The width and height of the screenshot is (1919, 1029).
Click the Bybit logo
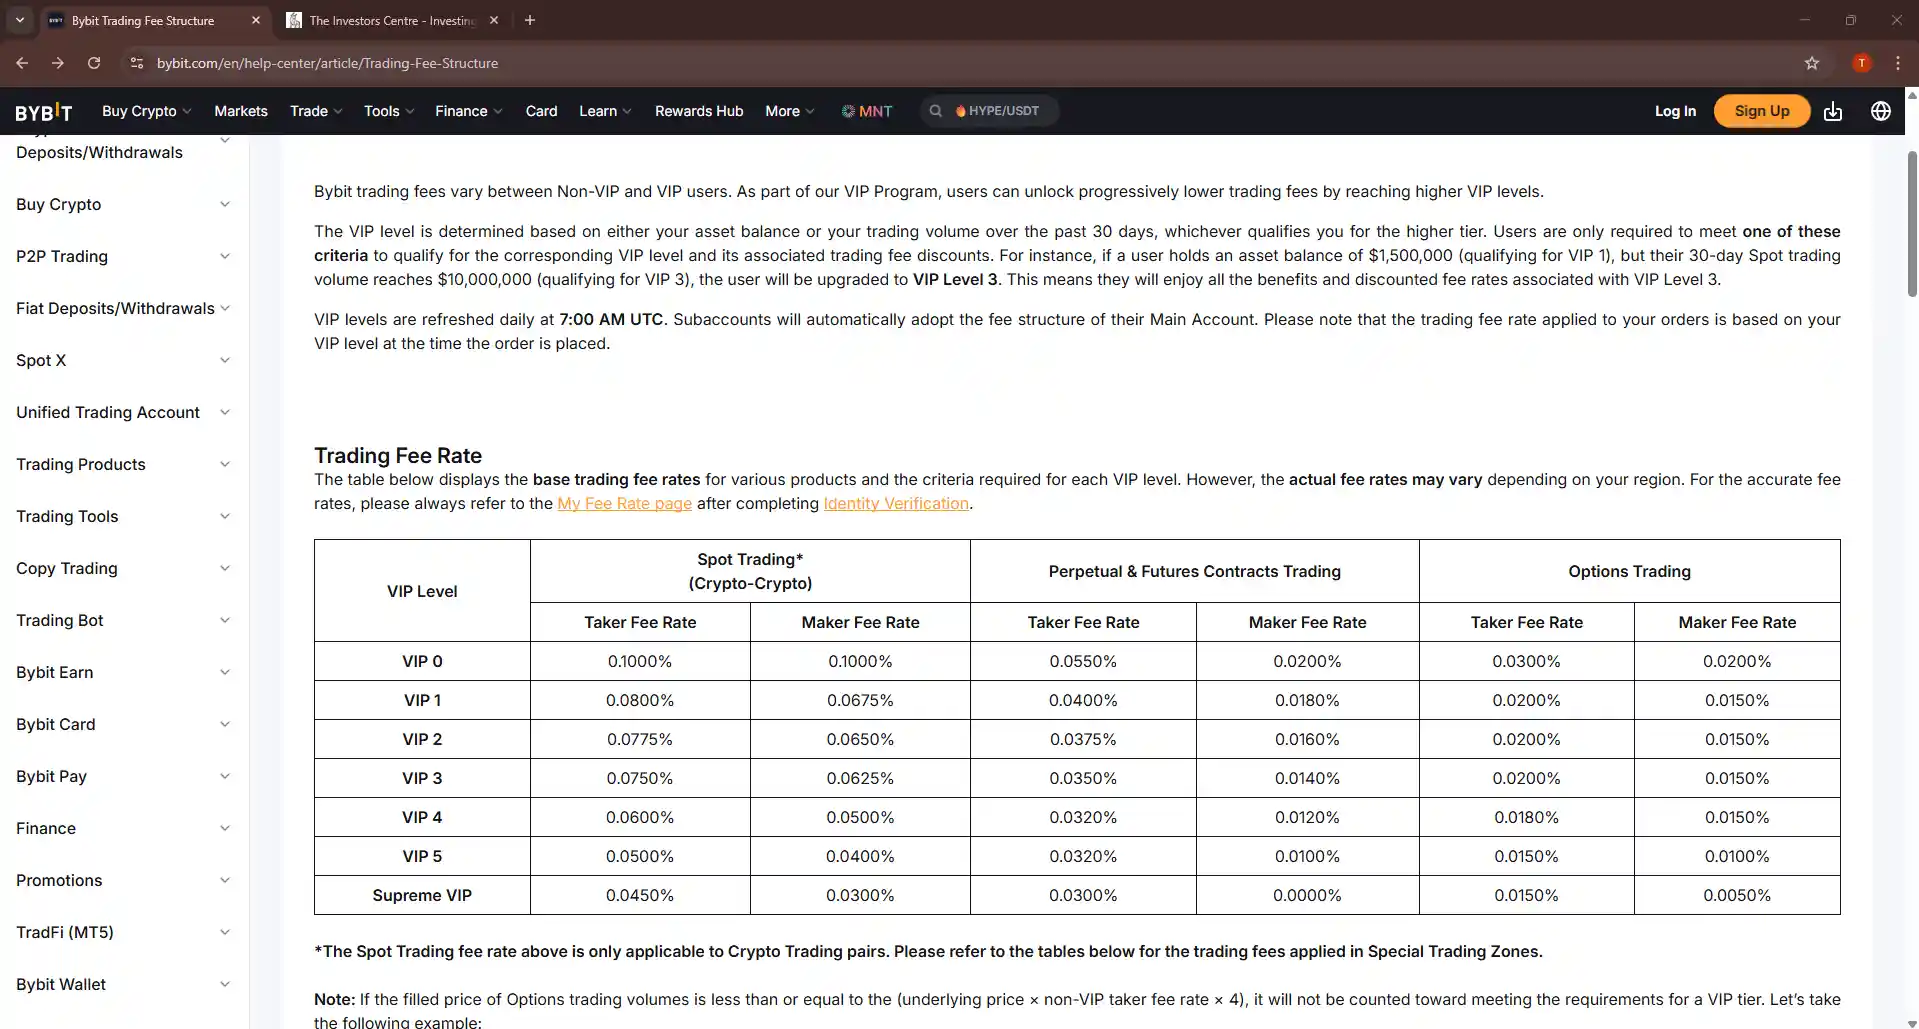[x=43, y=111]
